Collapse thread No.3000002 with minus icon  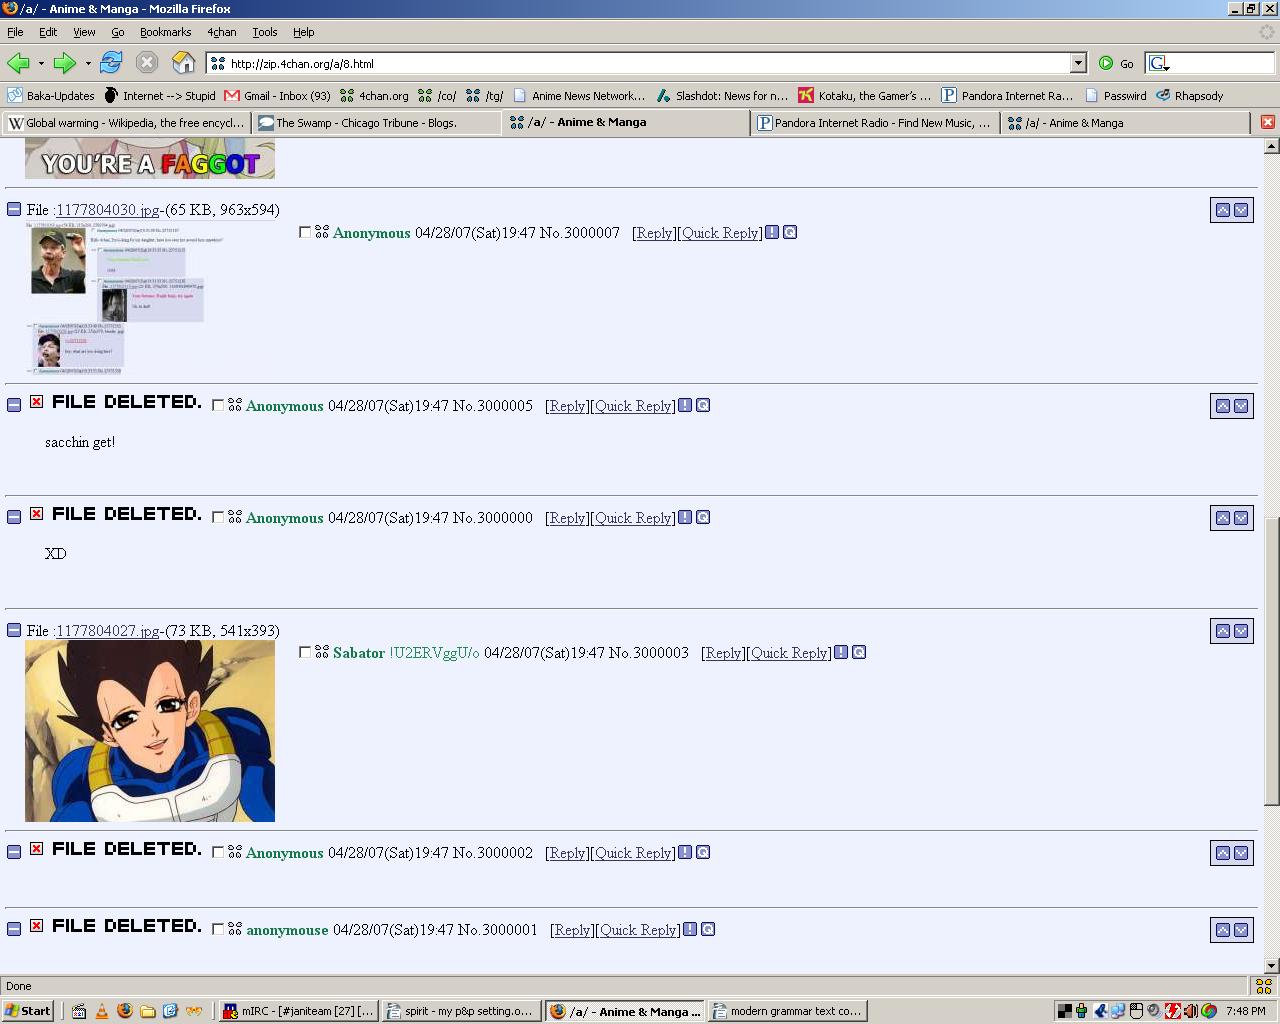14,852
